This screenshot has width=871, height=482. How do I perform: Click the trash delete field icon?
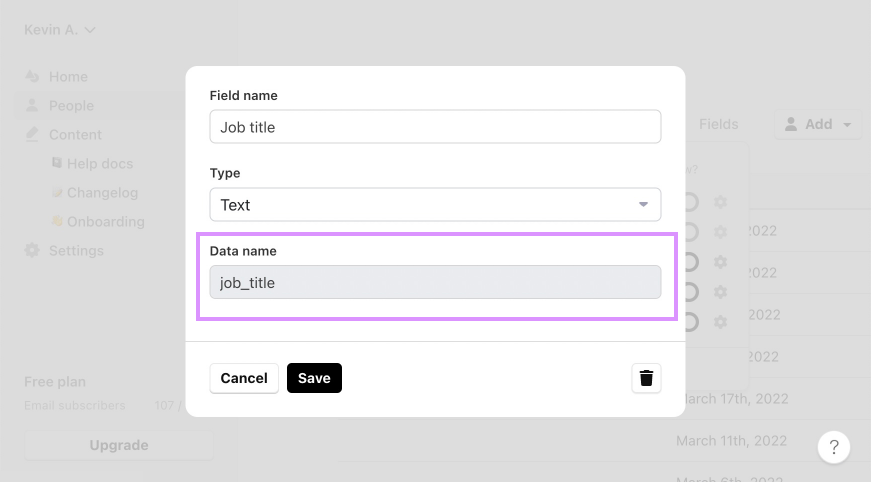click(x=646, y=378)
